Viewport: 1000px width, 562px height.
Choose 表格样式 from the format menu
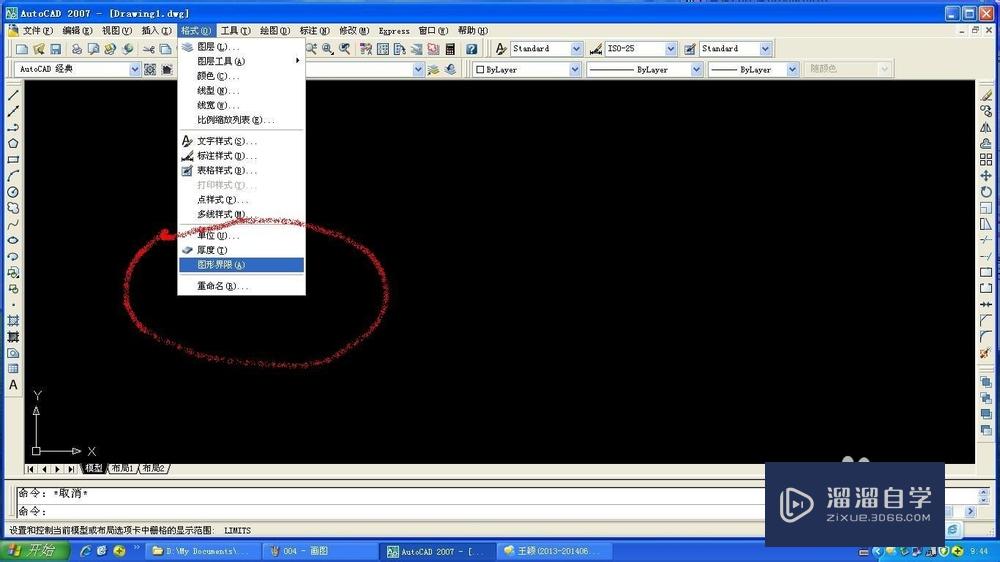(242, 170)
